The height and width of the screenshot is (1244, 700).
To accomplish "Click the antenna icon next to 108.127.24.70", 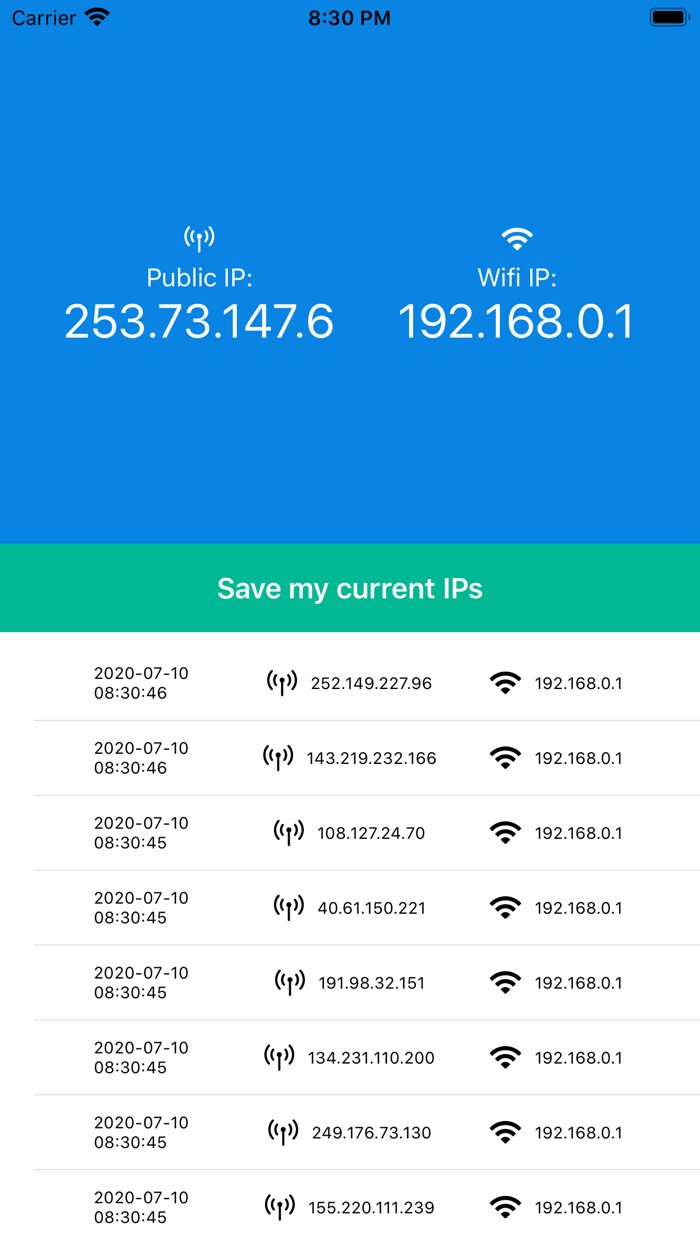I will tap(288, 831).
